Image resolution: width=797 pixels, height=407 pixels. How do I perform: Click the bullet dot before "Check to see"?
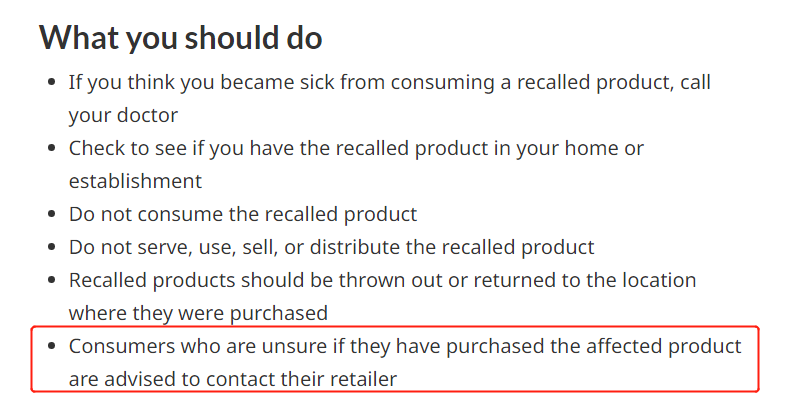pos(51,148)
